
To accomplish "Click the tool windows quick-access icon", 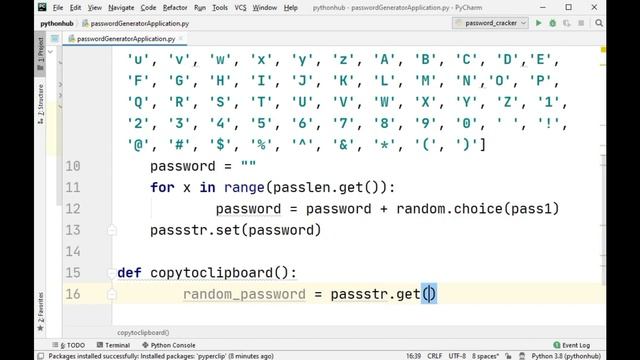I will click(x=41, y=356).
